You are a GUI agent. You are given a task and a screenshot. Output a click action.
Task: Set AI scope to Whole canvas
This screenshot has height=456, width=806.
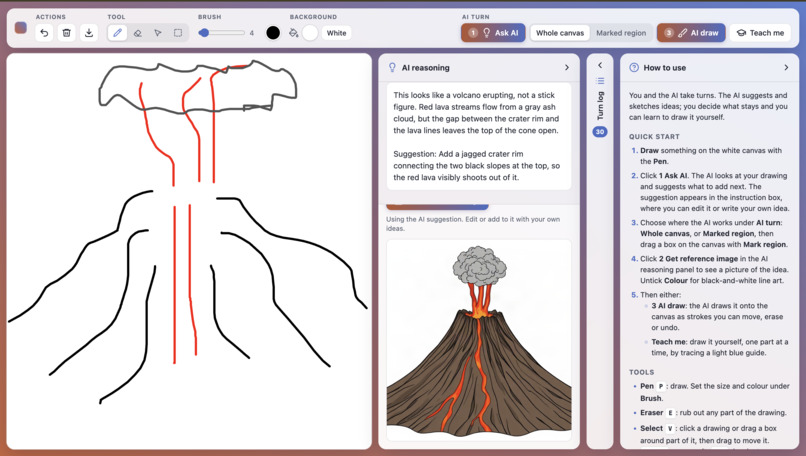(560, 33)
